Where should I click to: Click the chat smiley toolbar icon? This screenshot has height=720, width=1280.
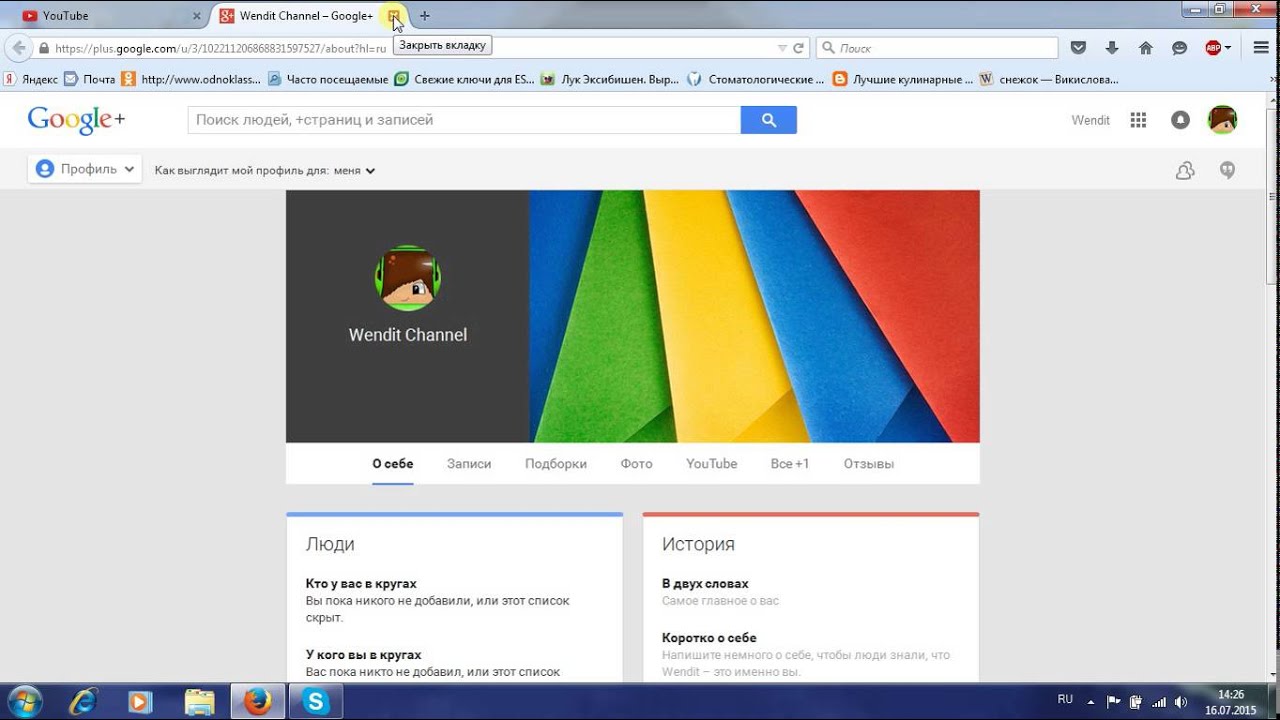pos(1180,47)
